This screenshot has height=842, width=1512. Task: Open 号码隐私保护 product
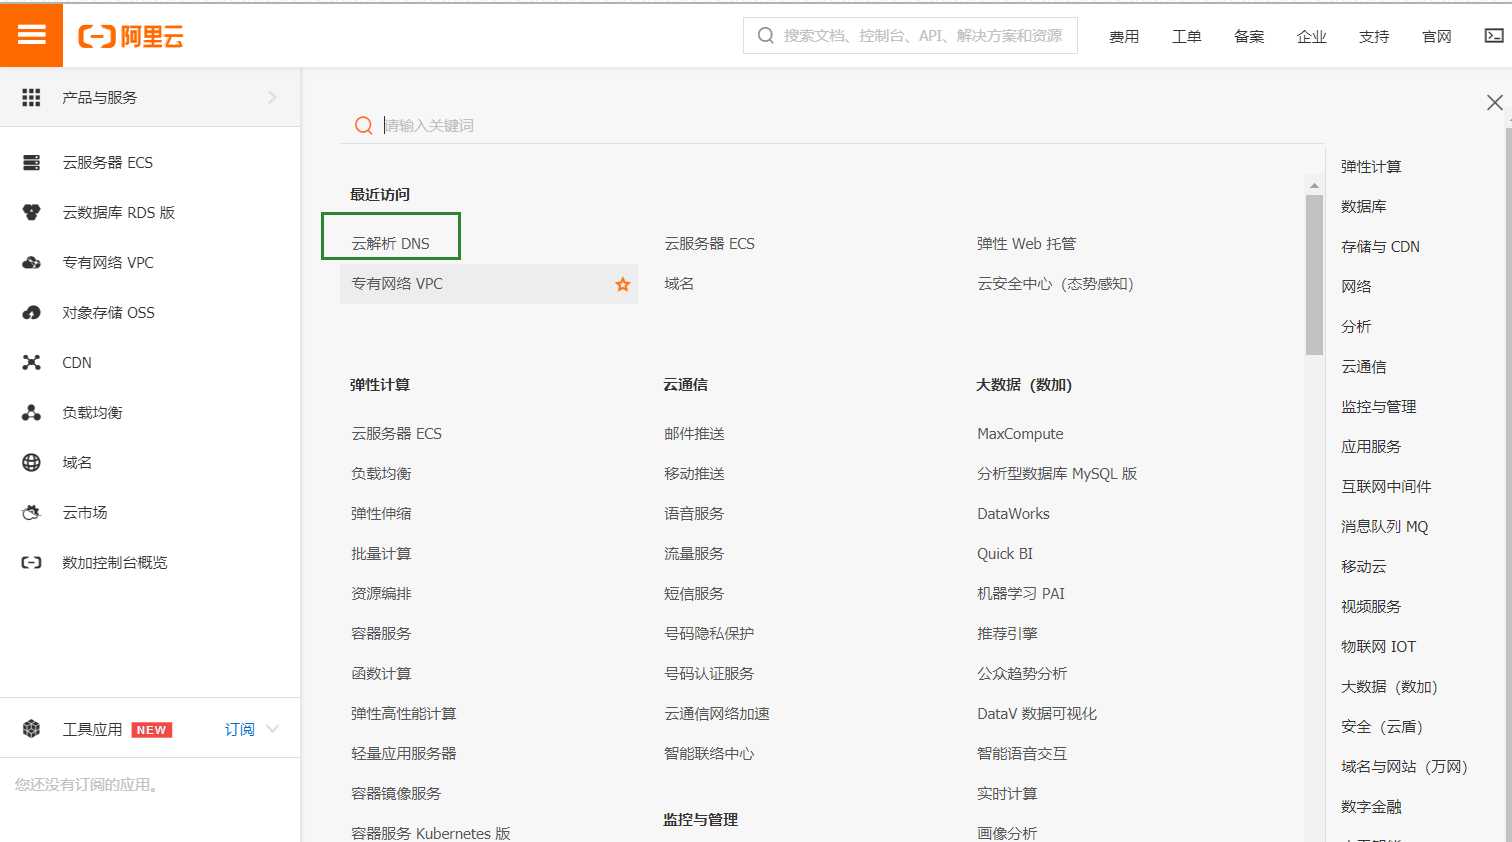[x=709, y=633]
